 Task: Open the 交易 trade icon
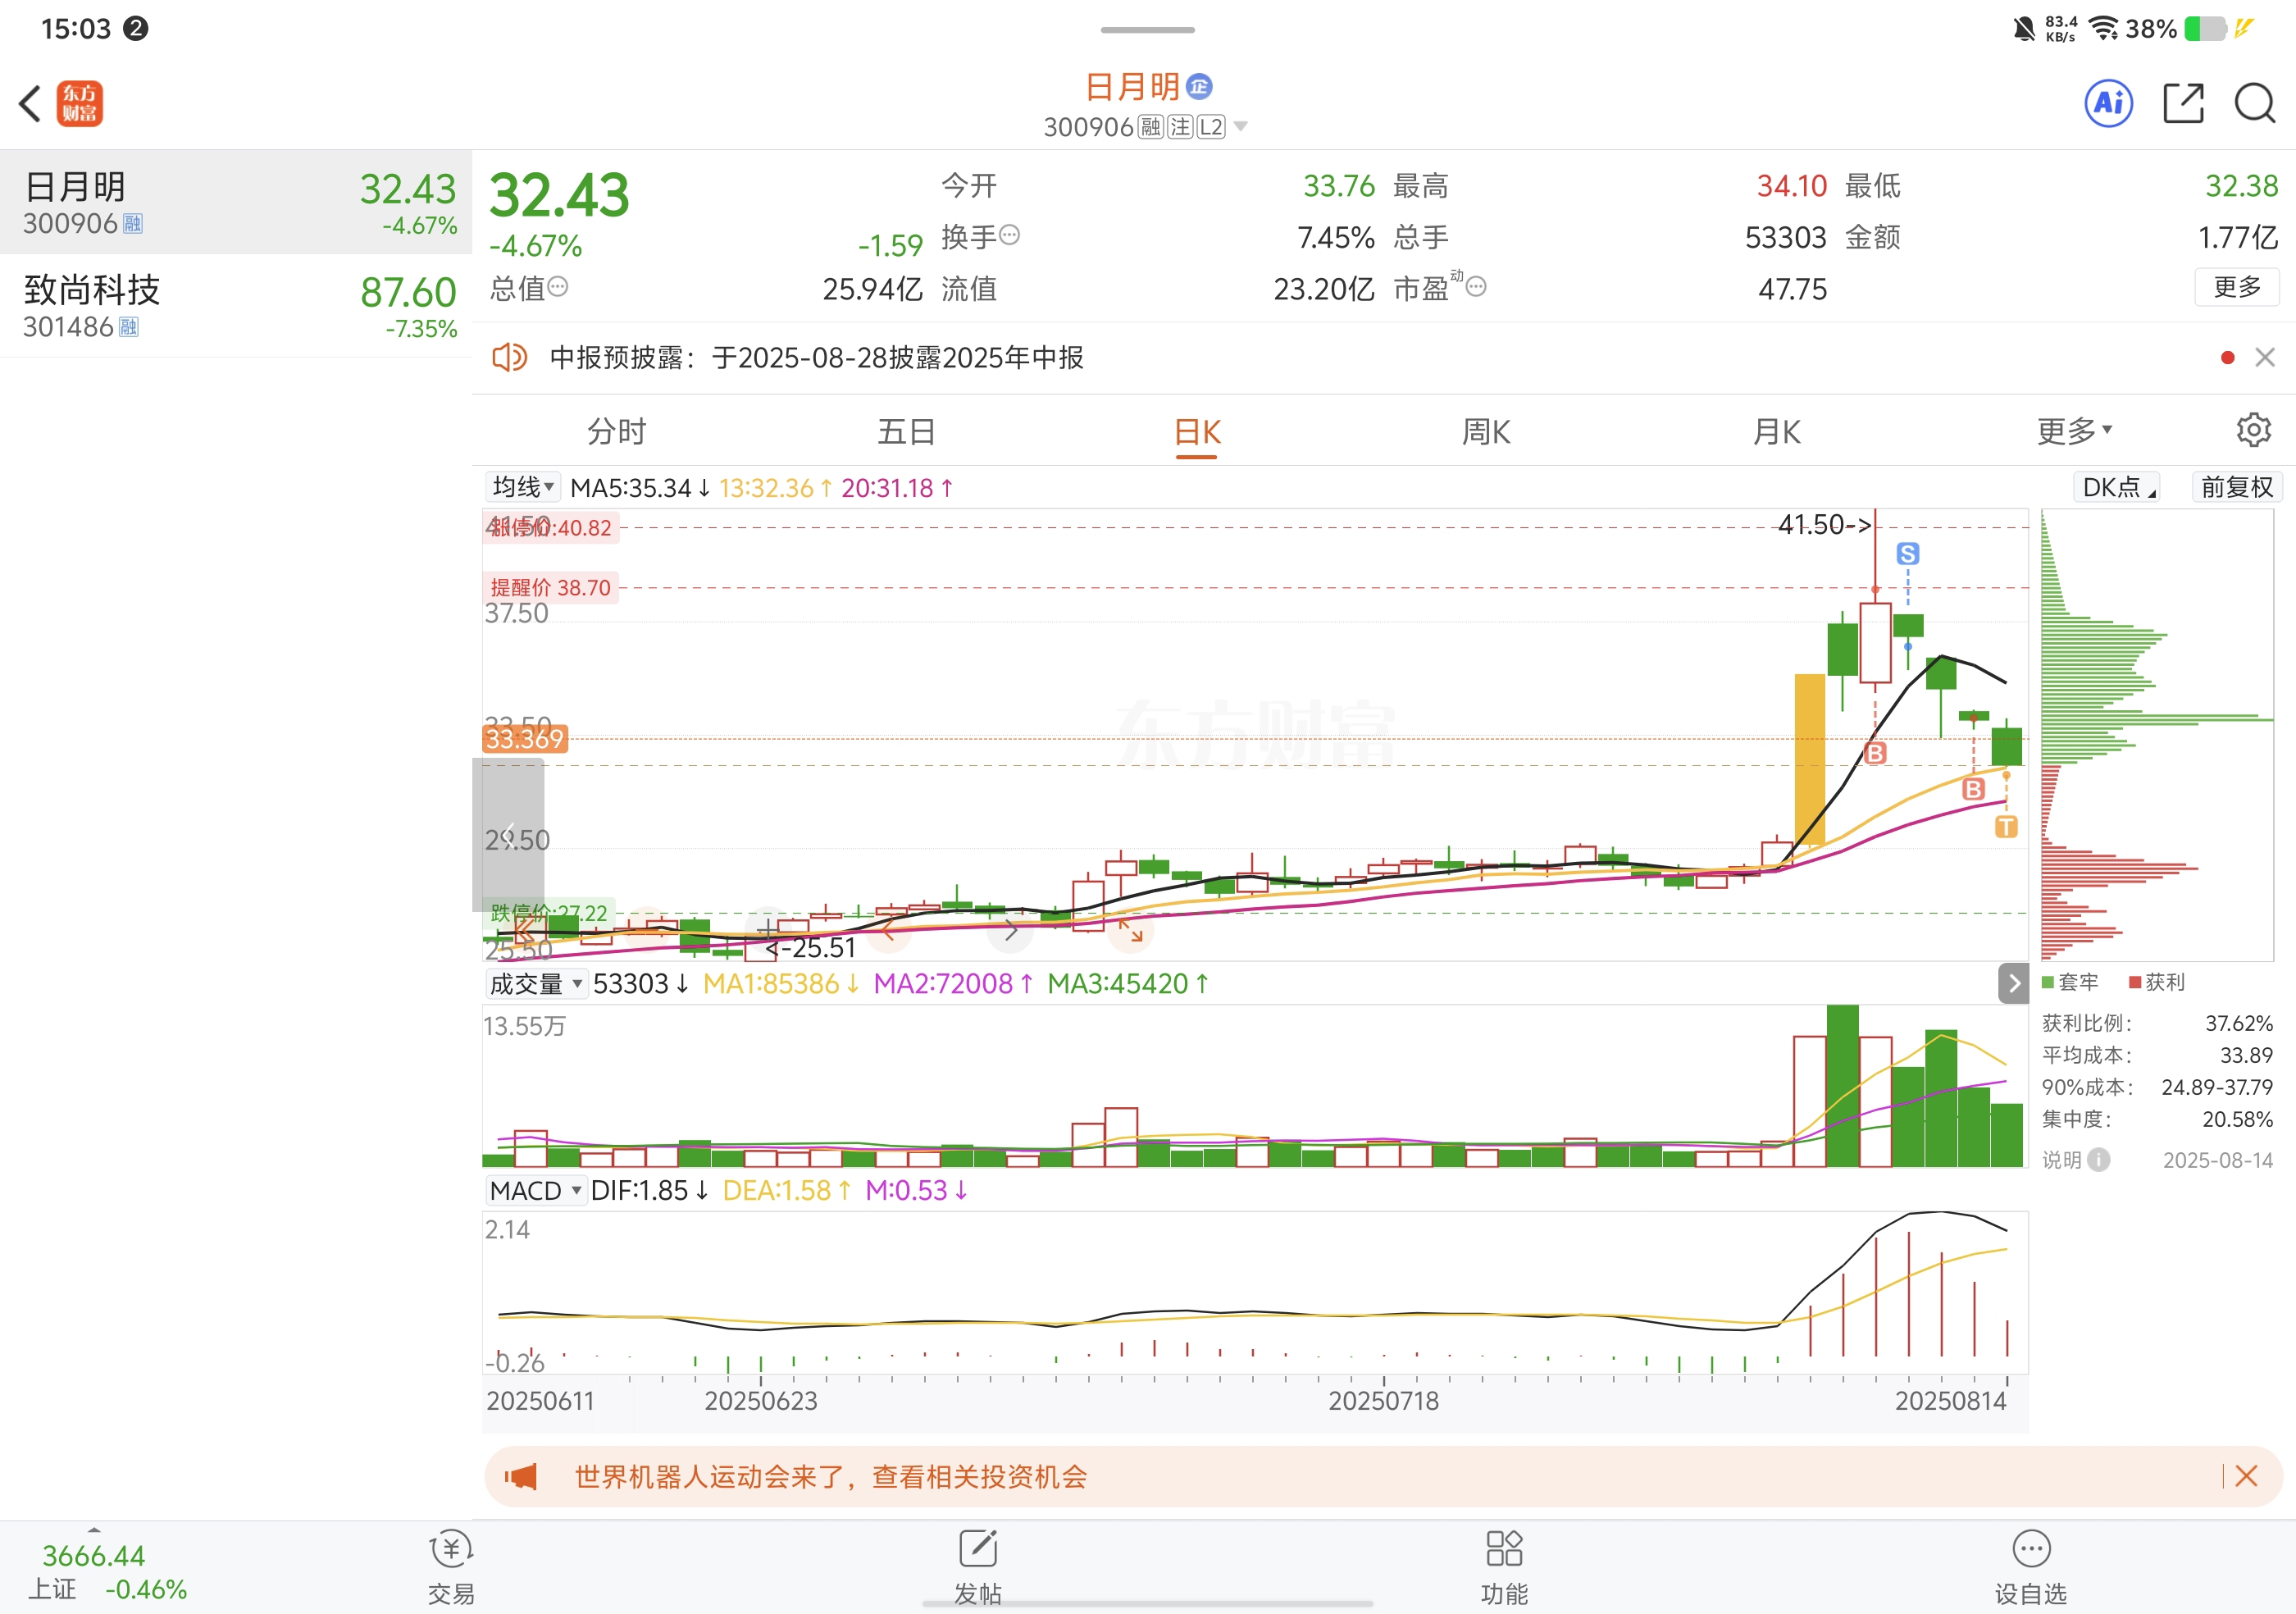[451, 1550]
